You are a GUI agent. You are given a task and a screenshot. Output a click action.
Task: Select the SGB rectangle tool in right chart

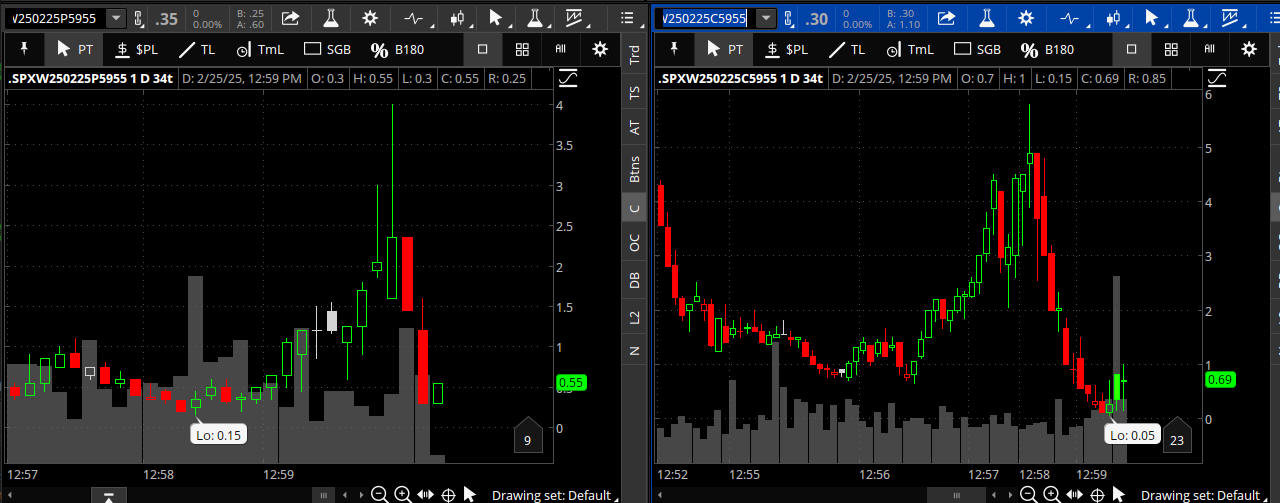[977, 49]
